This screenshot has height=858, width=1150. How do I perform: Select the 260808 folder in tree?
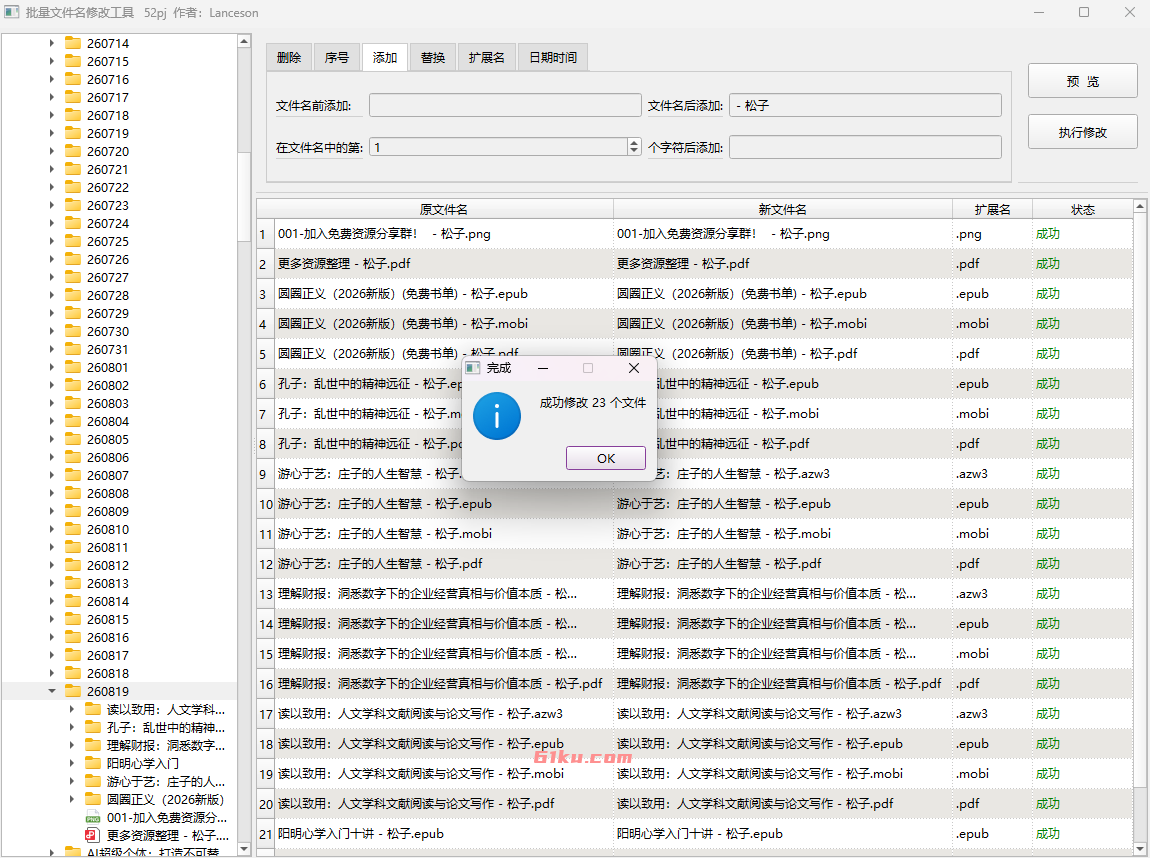pyautogui.click(x=108, y=494)
